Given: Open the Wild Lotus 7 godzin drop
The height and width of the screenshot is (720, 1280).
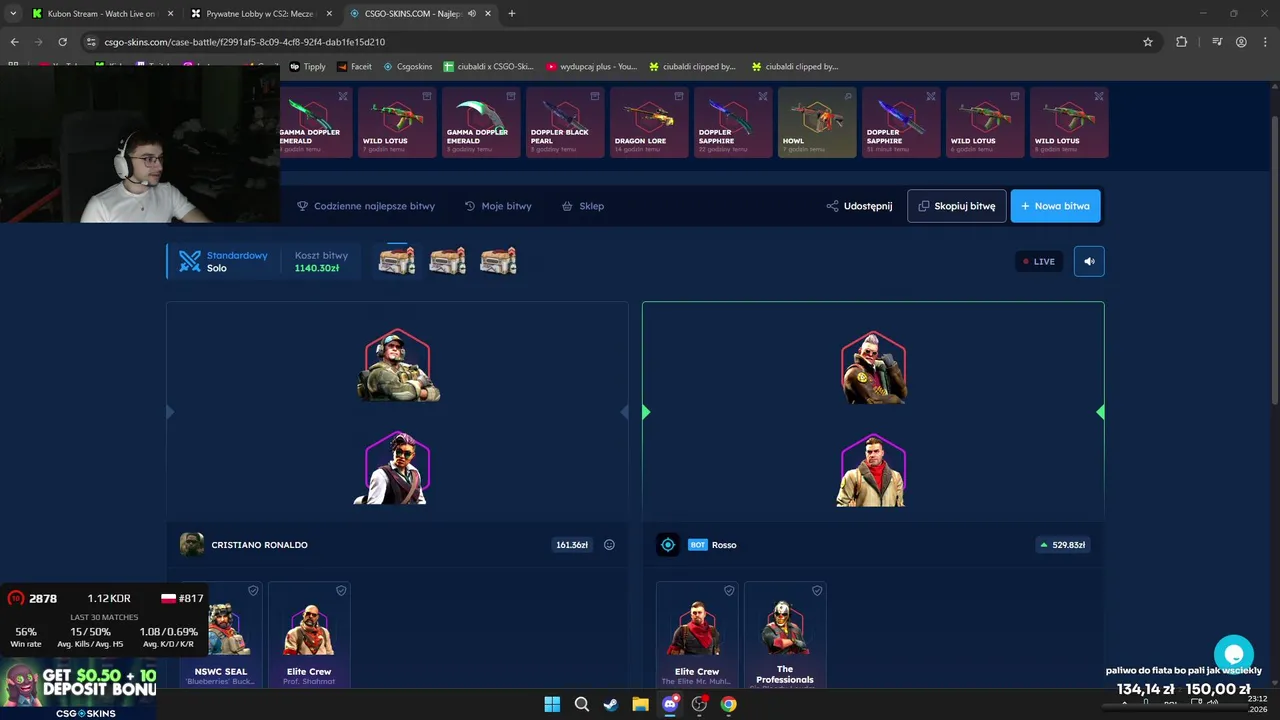Looking at the screenshot, I should (x=397, y=122).
